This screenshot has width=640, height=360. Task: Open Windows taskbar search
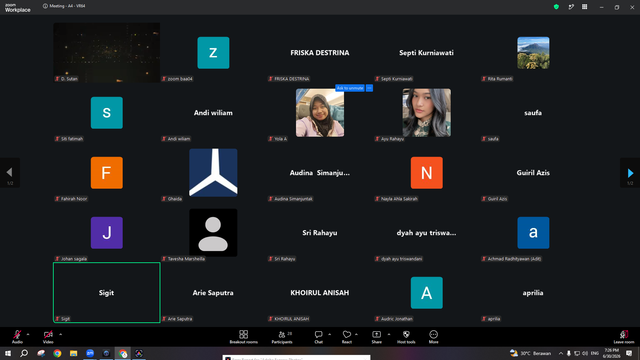click(24, 353)
